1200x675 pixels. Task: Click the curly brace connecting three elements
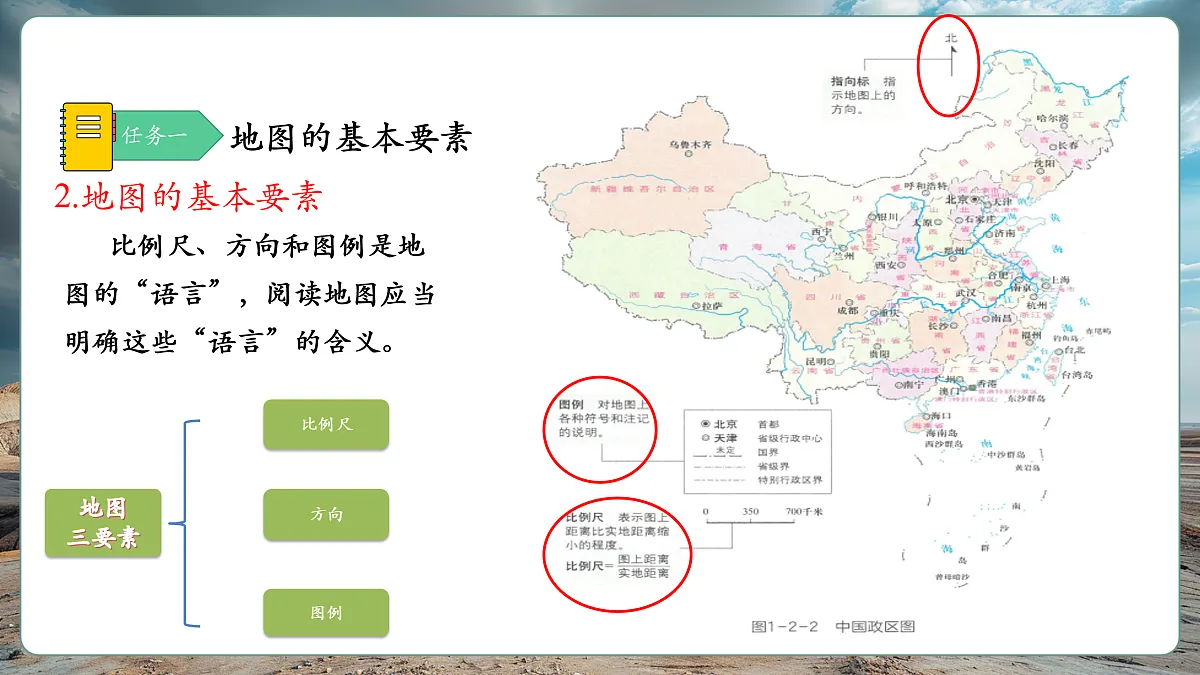click(x=186, y=522)
